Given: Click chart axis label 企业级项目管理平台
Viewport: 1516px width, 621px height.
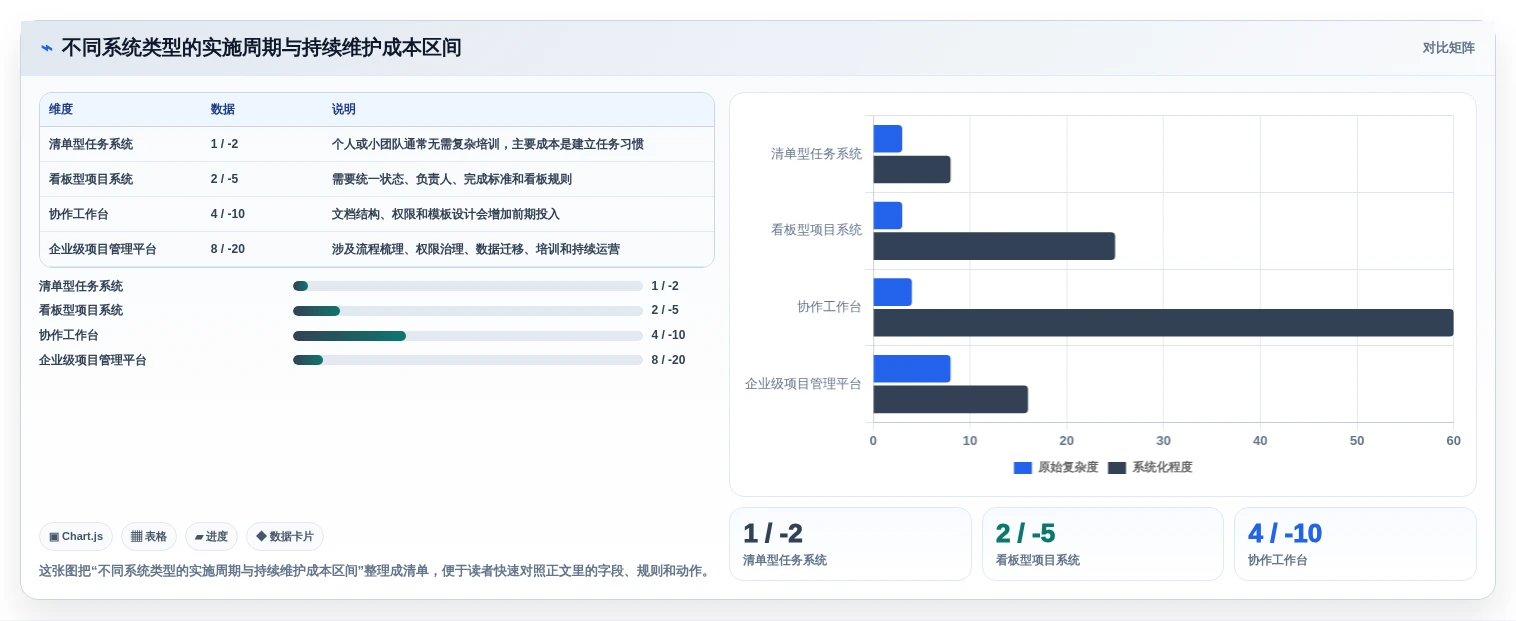Looking at the screenshot, I should click(x=803, y=384).
